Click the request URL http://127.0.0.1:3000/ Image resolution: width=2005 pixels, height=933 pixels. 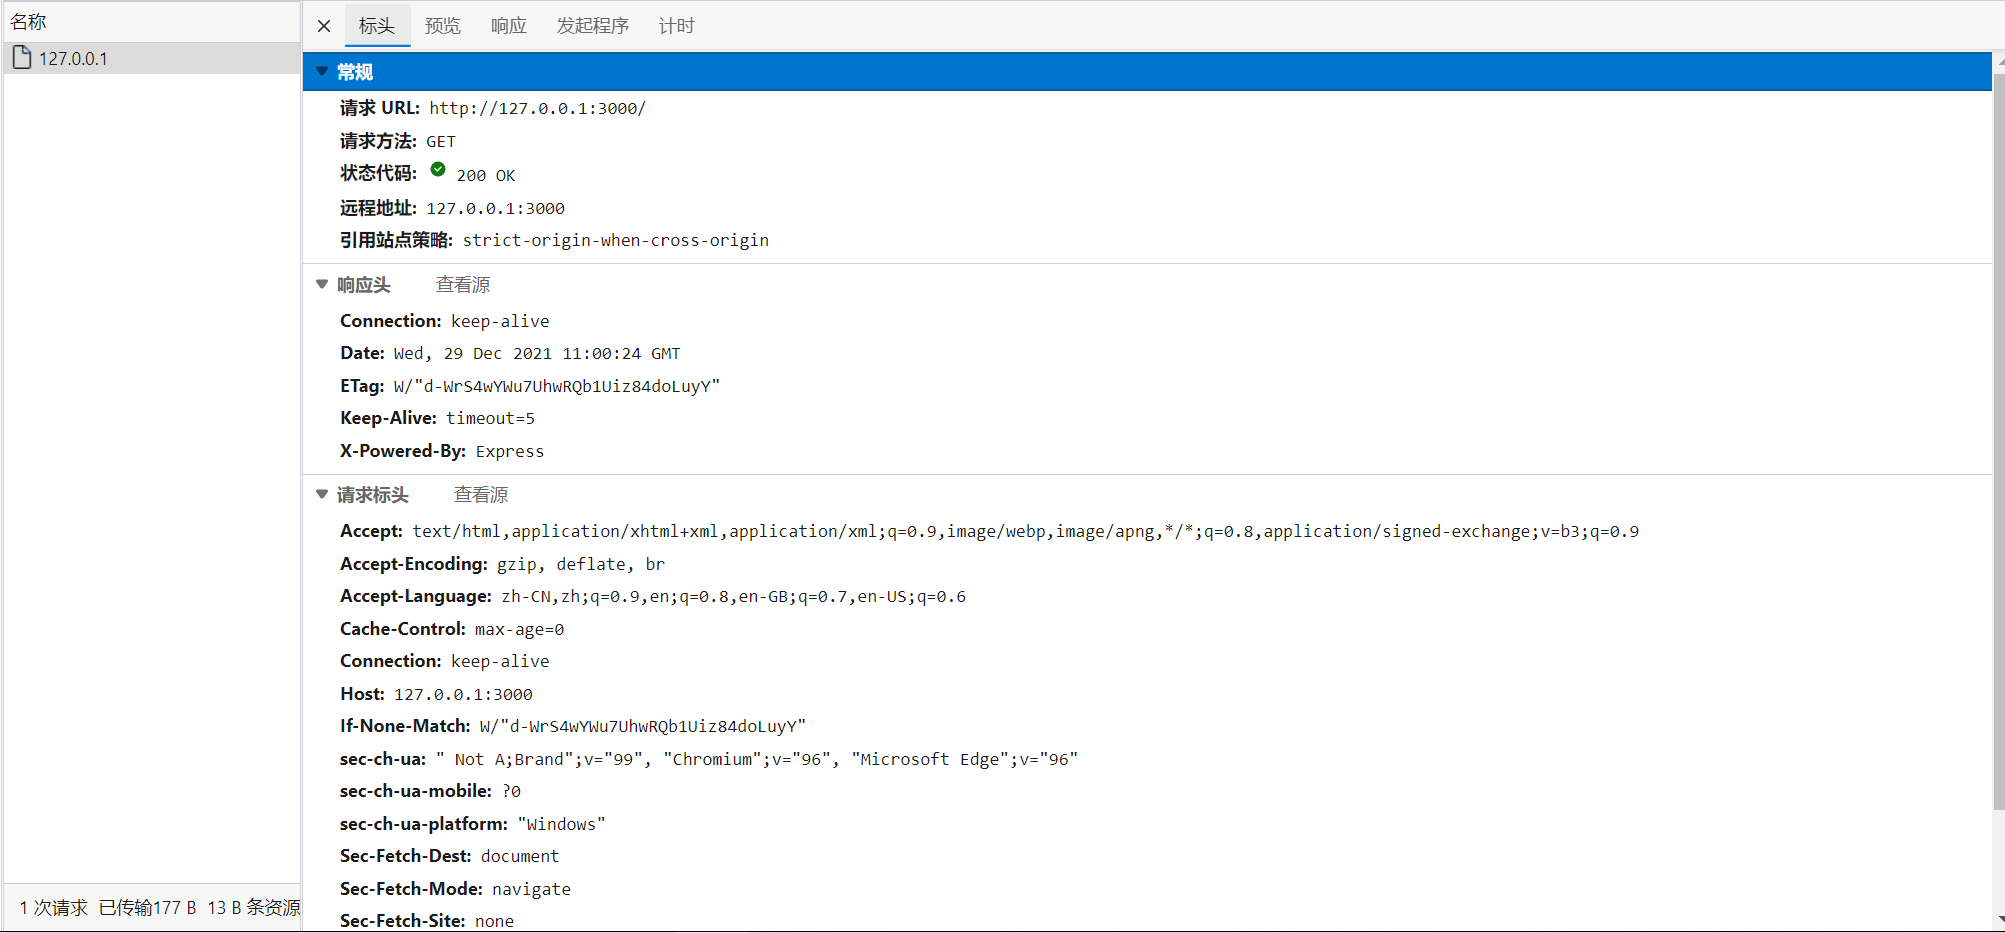coord(537,108)
